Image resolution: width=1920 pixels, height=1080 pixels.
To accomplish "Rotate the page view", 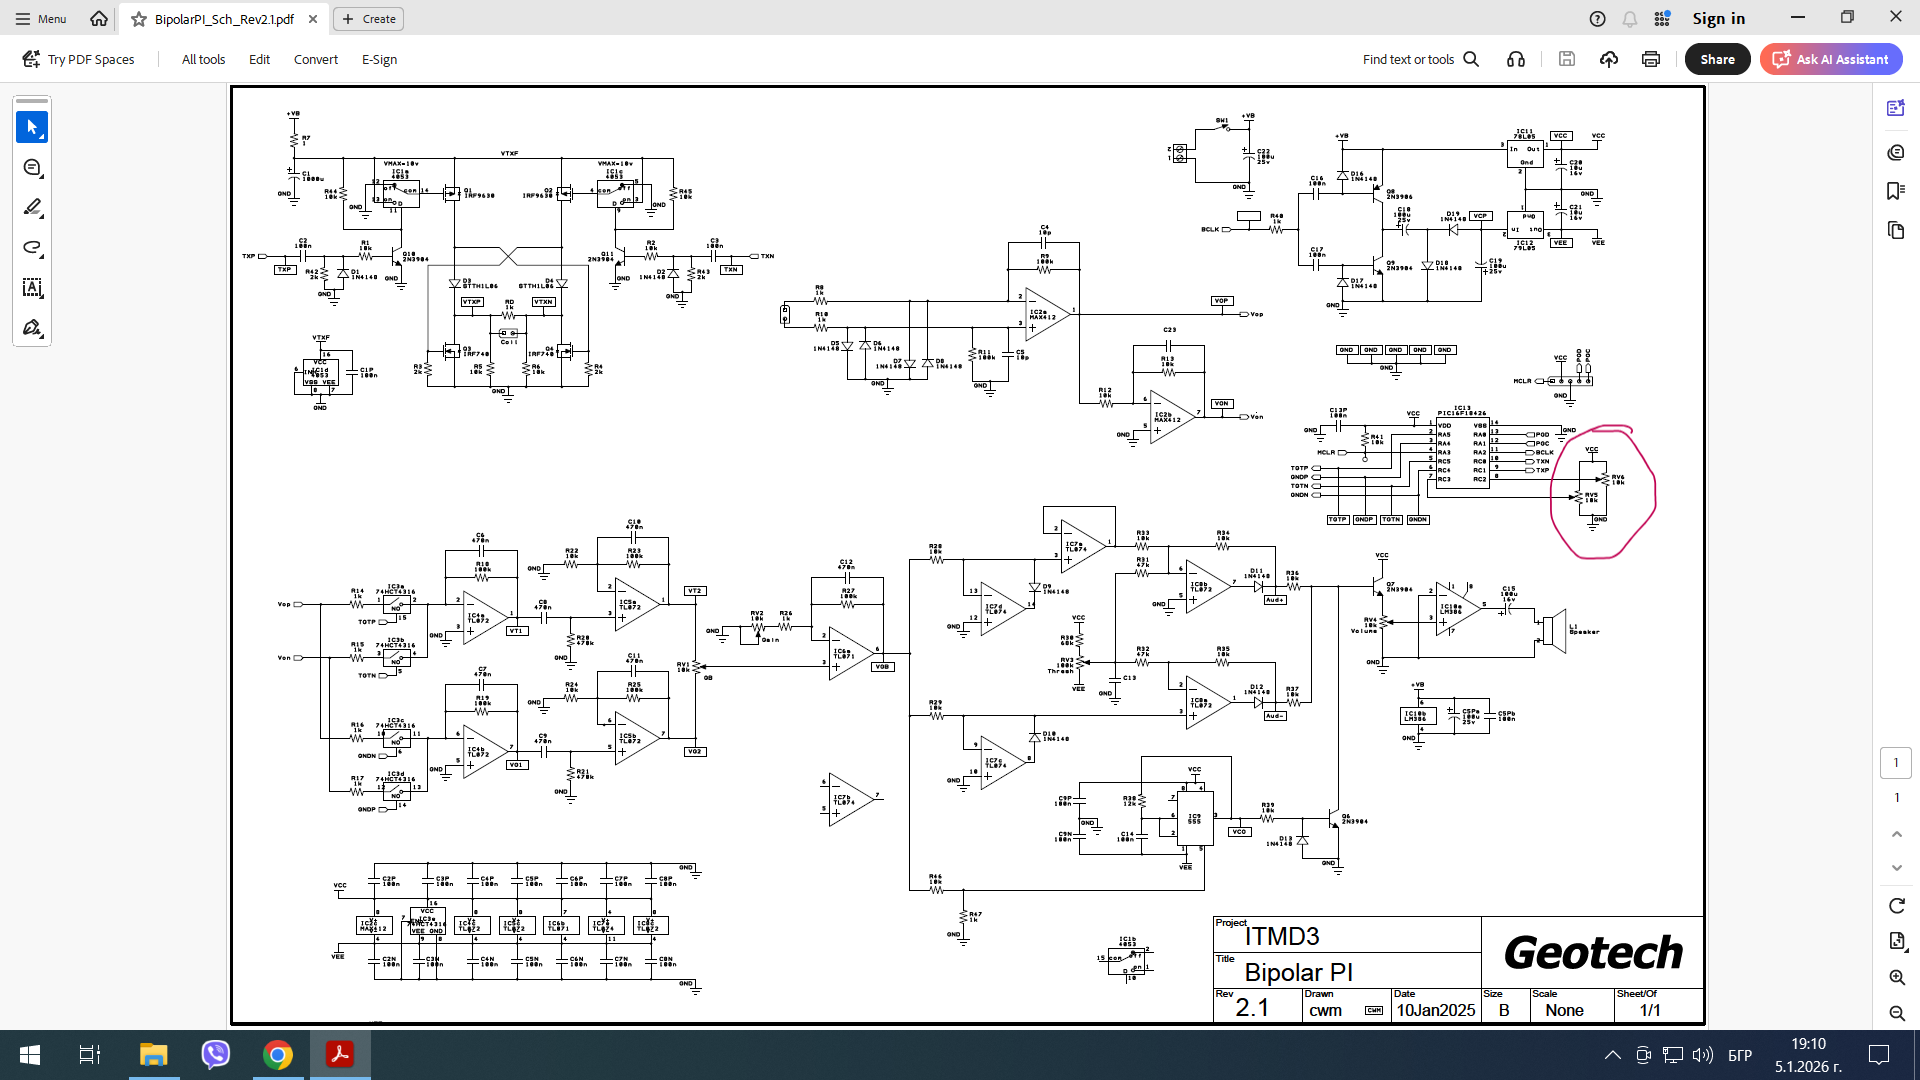I will pos(1897,906).
